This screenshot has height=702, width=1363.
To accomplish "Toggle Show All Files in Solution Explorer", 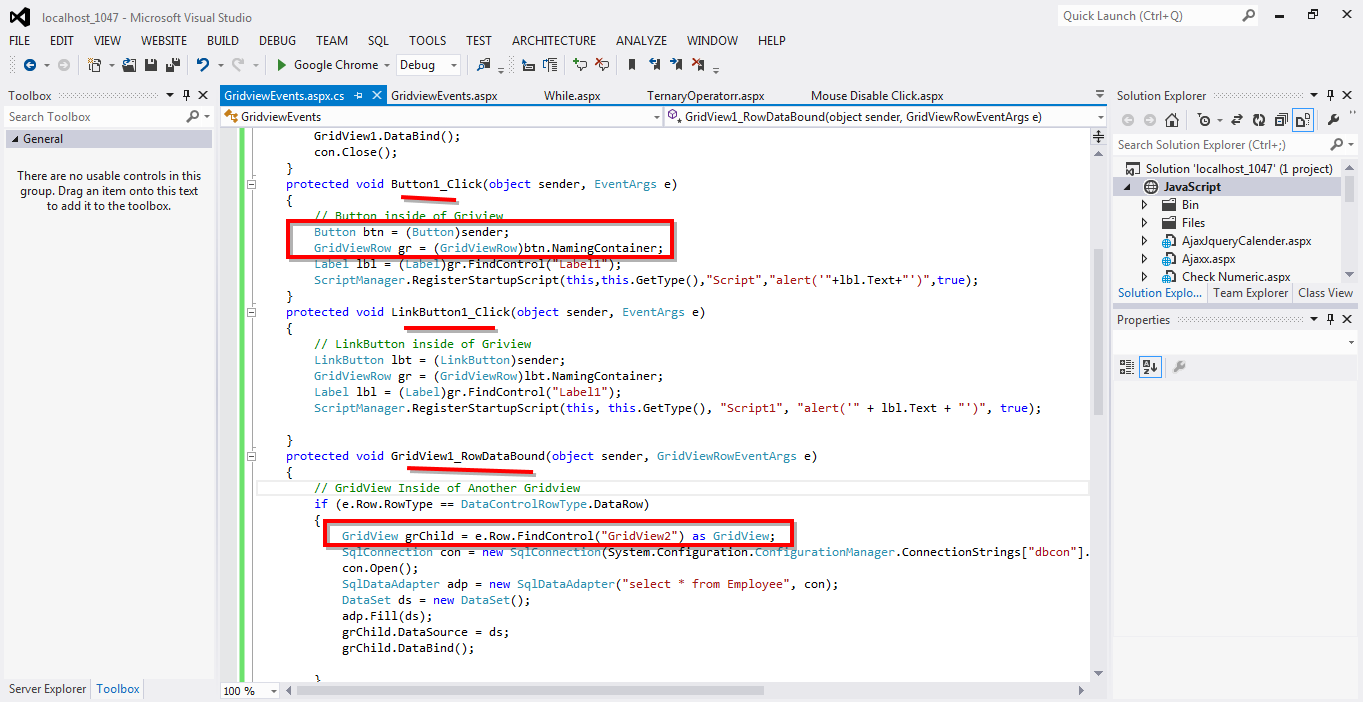I will click(x=1303, y=119).
